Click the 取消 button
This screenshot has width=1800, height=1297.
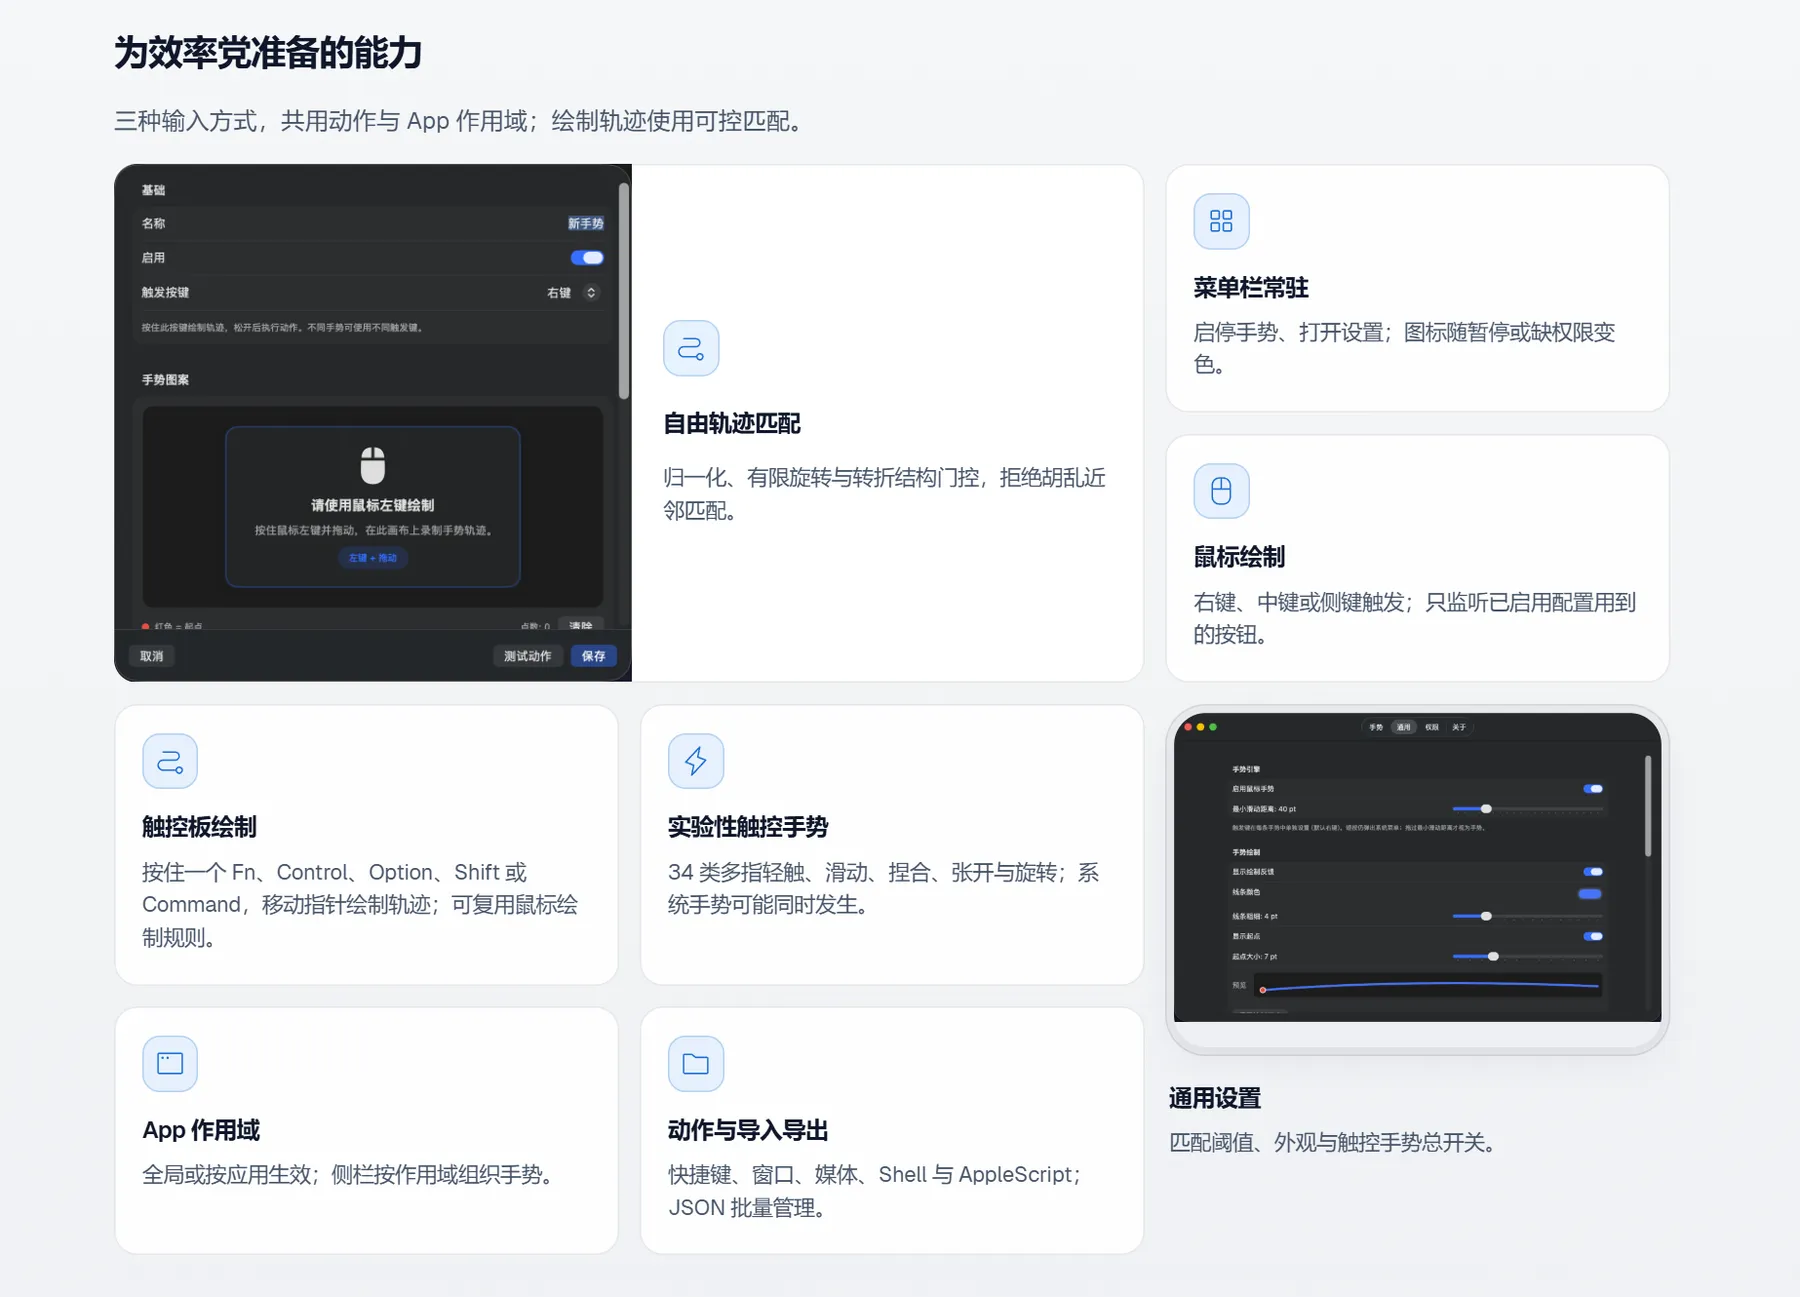152,656
